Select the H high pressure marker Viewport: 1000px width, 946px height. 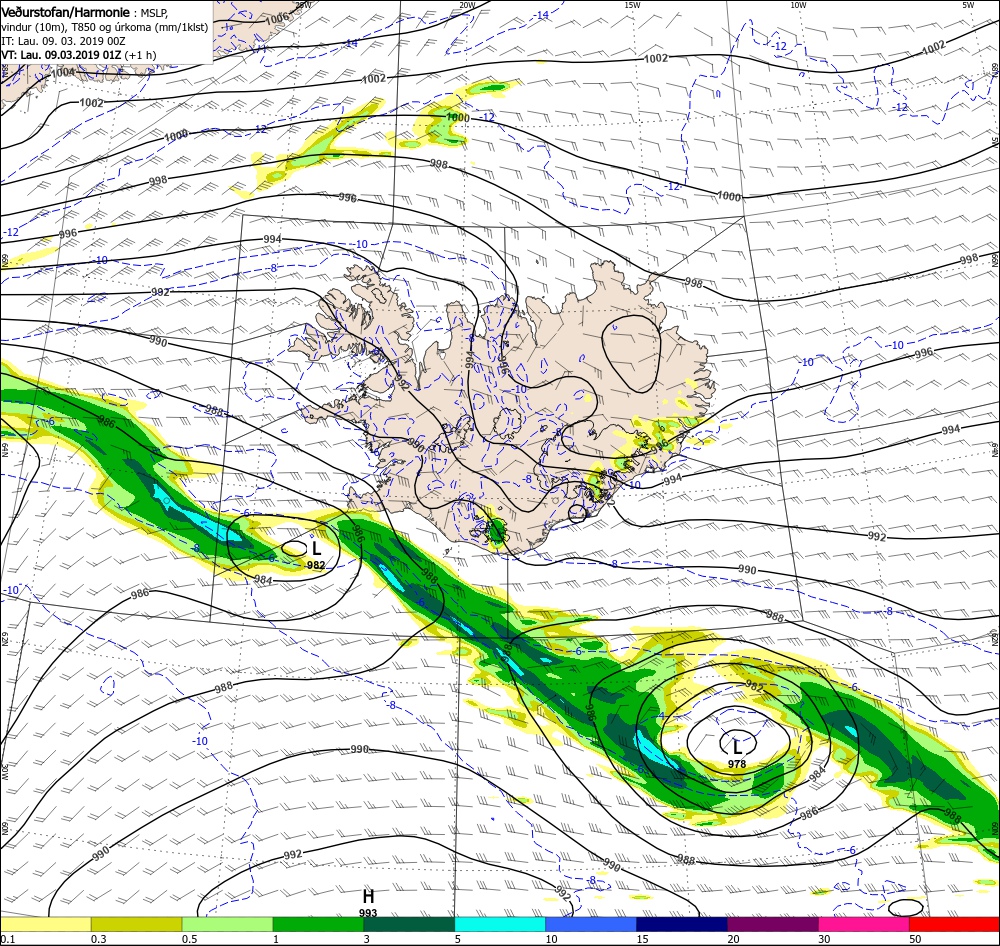click(368, 896)
